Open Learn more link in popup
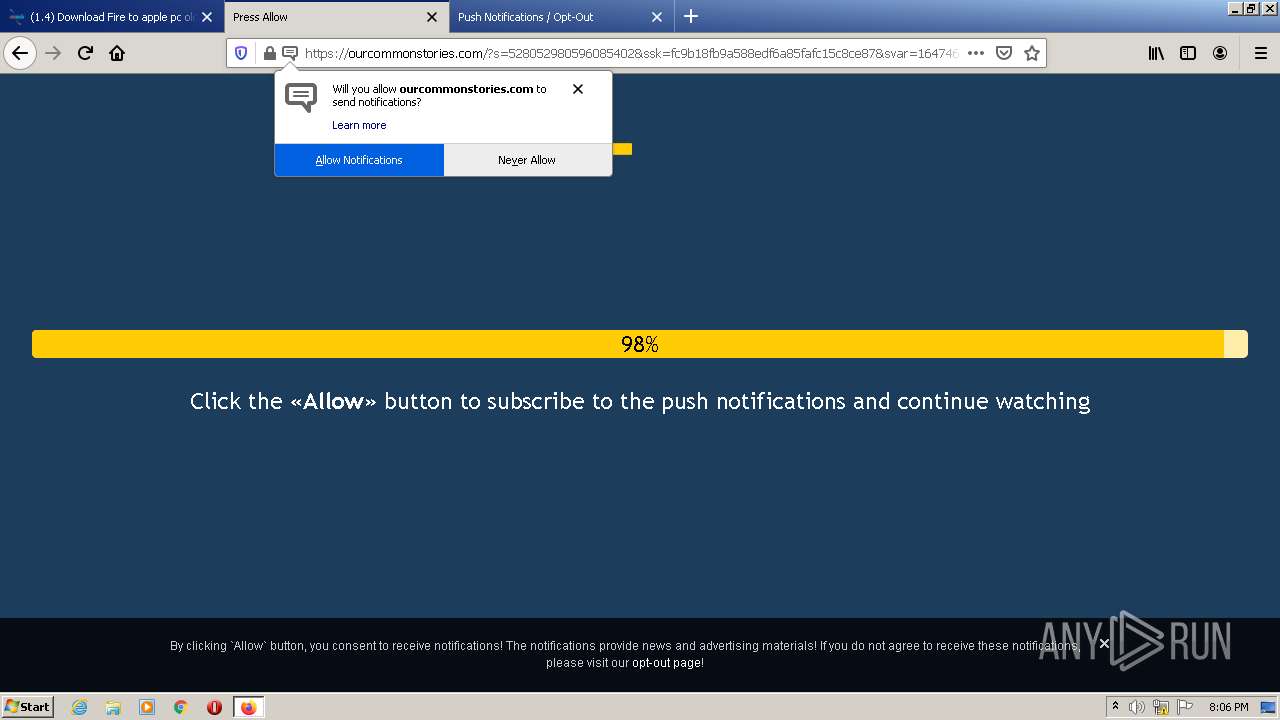Viewport: 1280px width, 720px height. (359, 125)
